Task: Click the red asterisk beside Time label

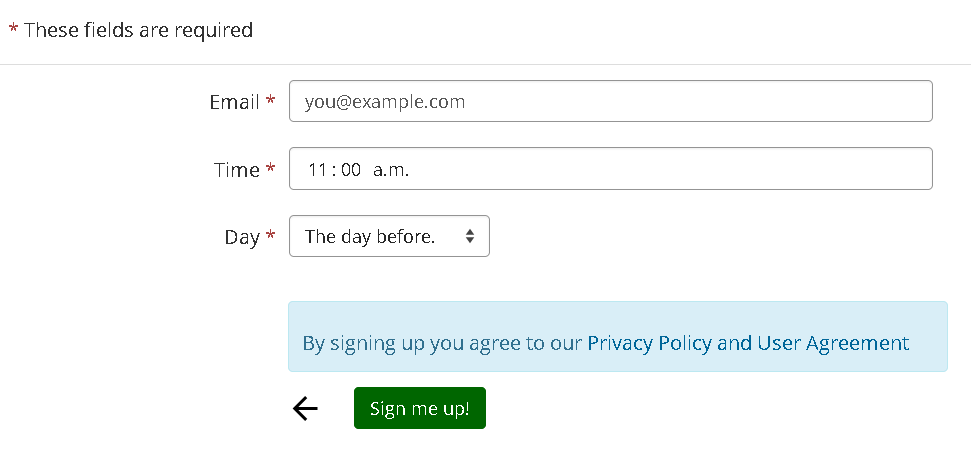Action: coord(270,169)
